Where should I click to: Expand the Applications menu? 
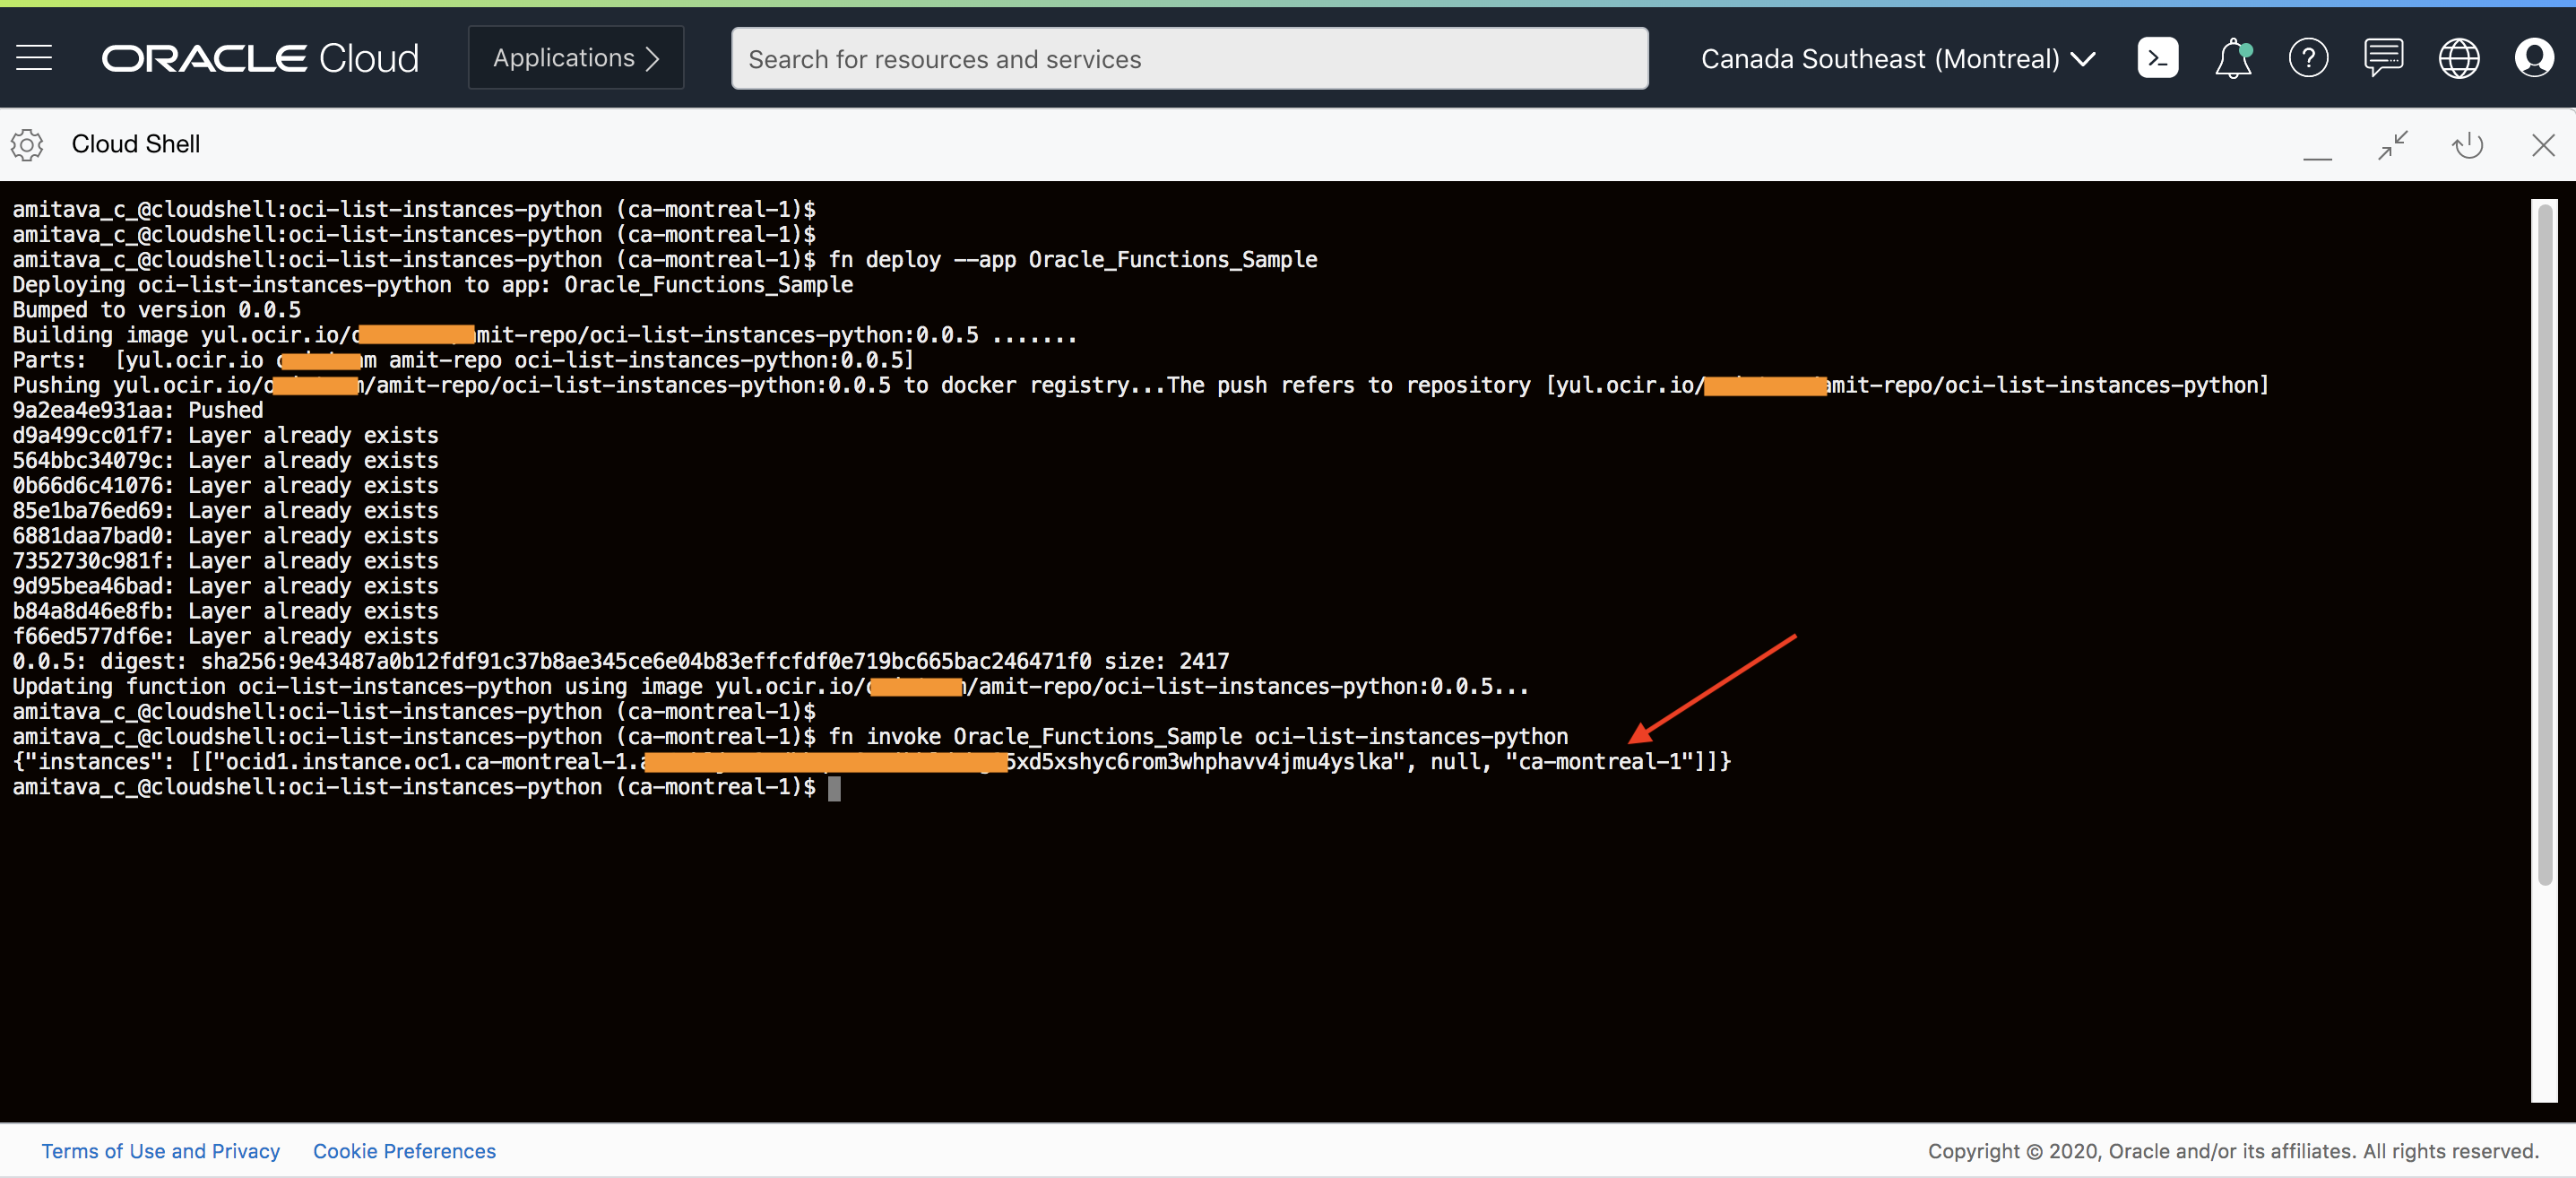coord(576,58)
